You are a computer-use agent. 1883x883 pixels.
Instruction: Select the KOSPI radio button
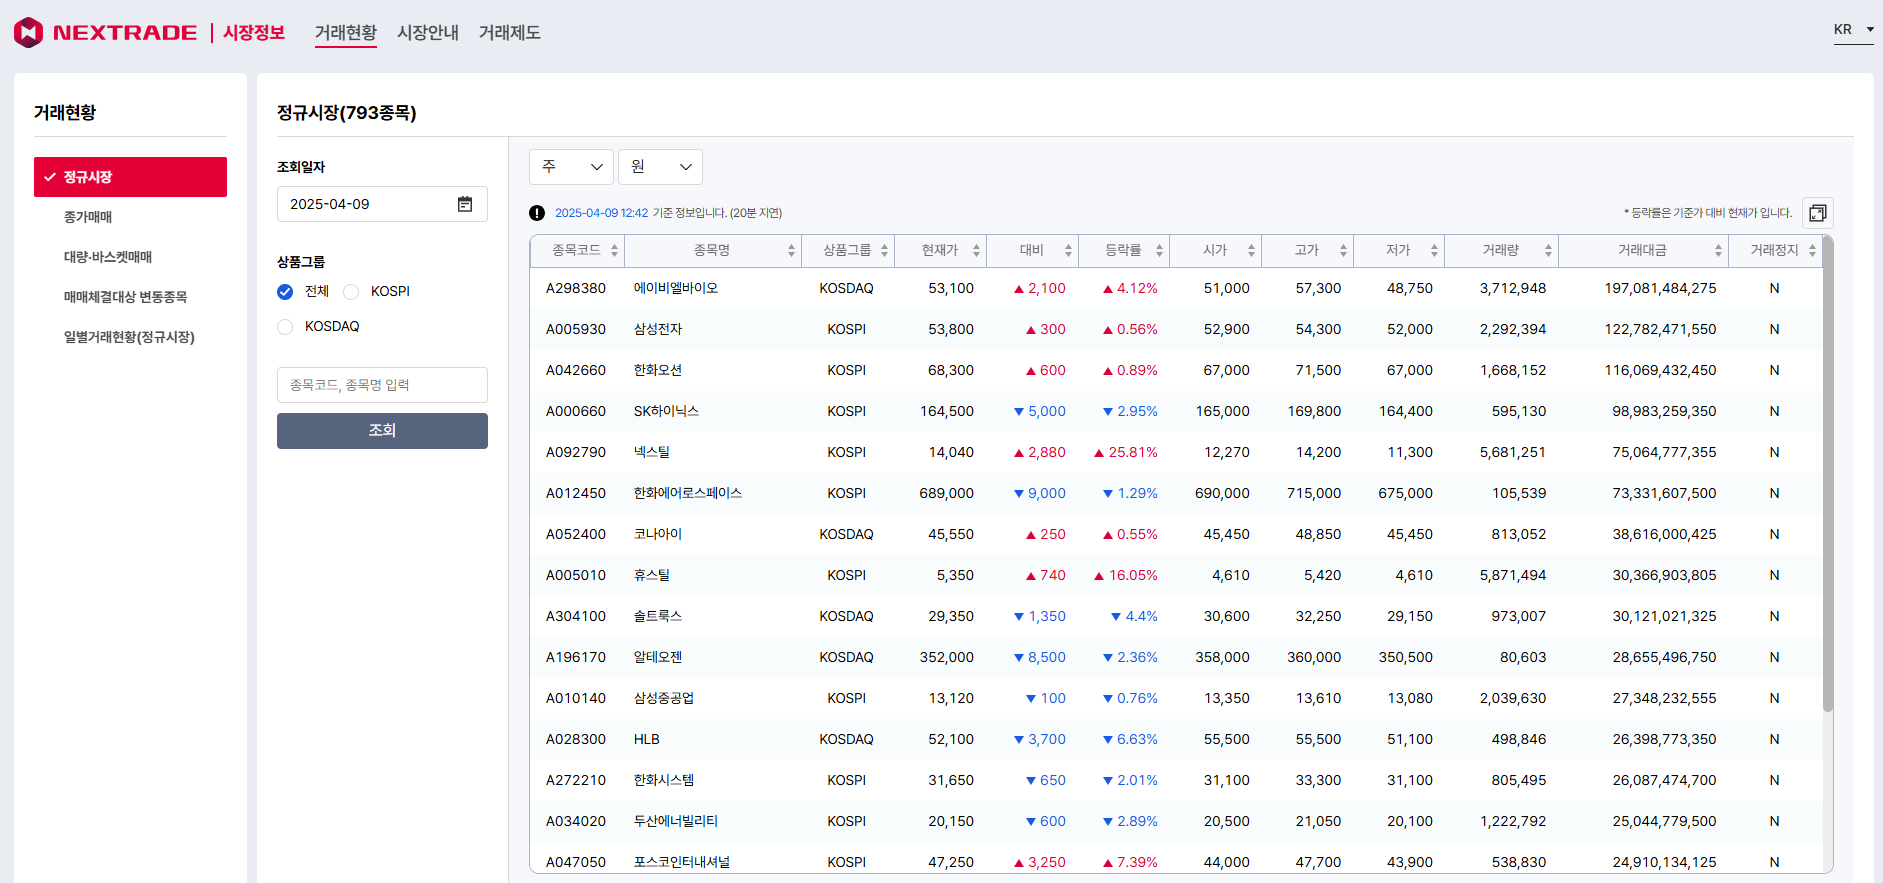351,292
